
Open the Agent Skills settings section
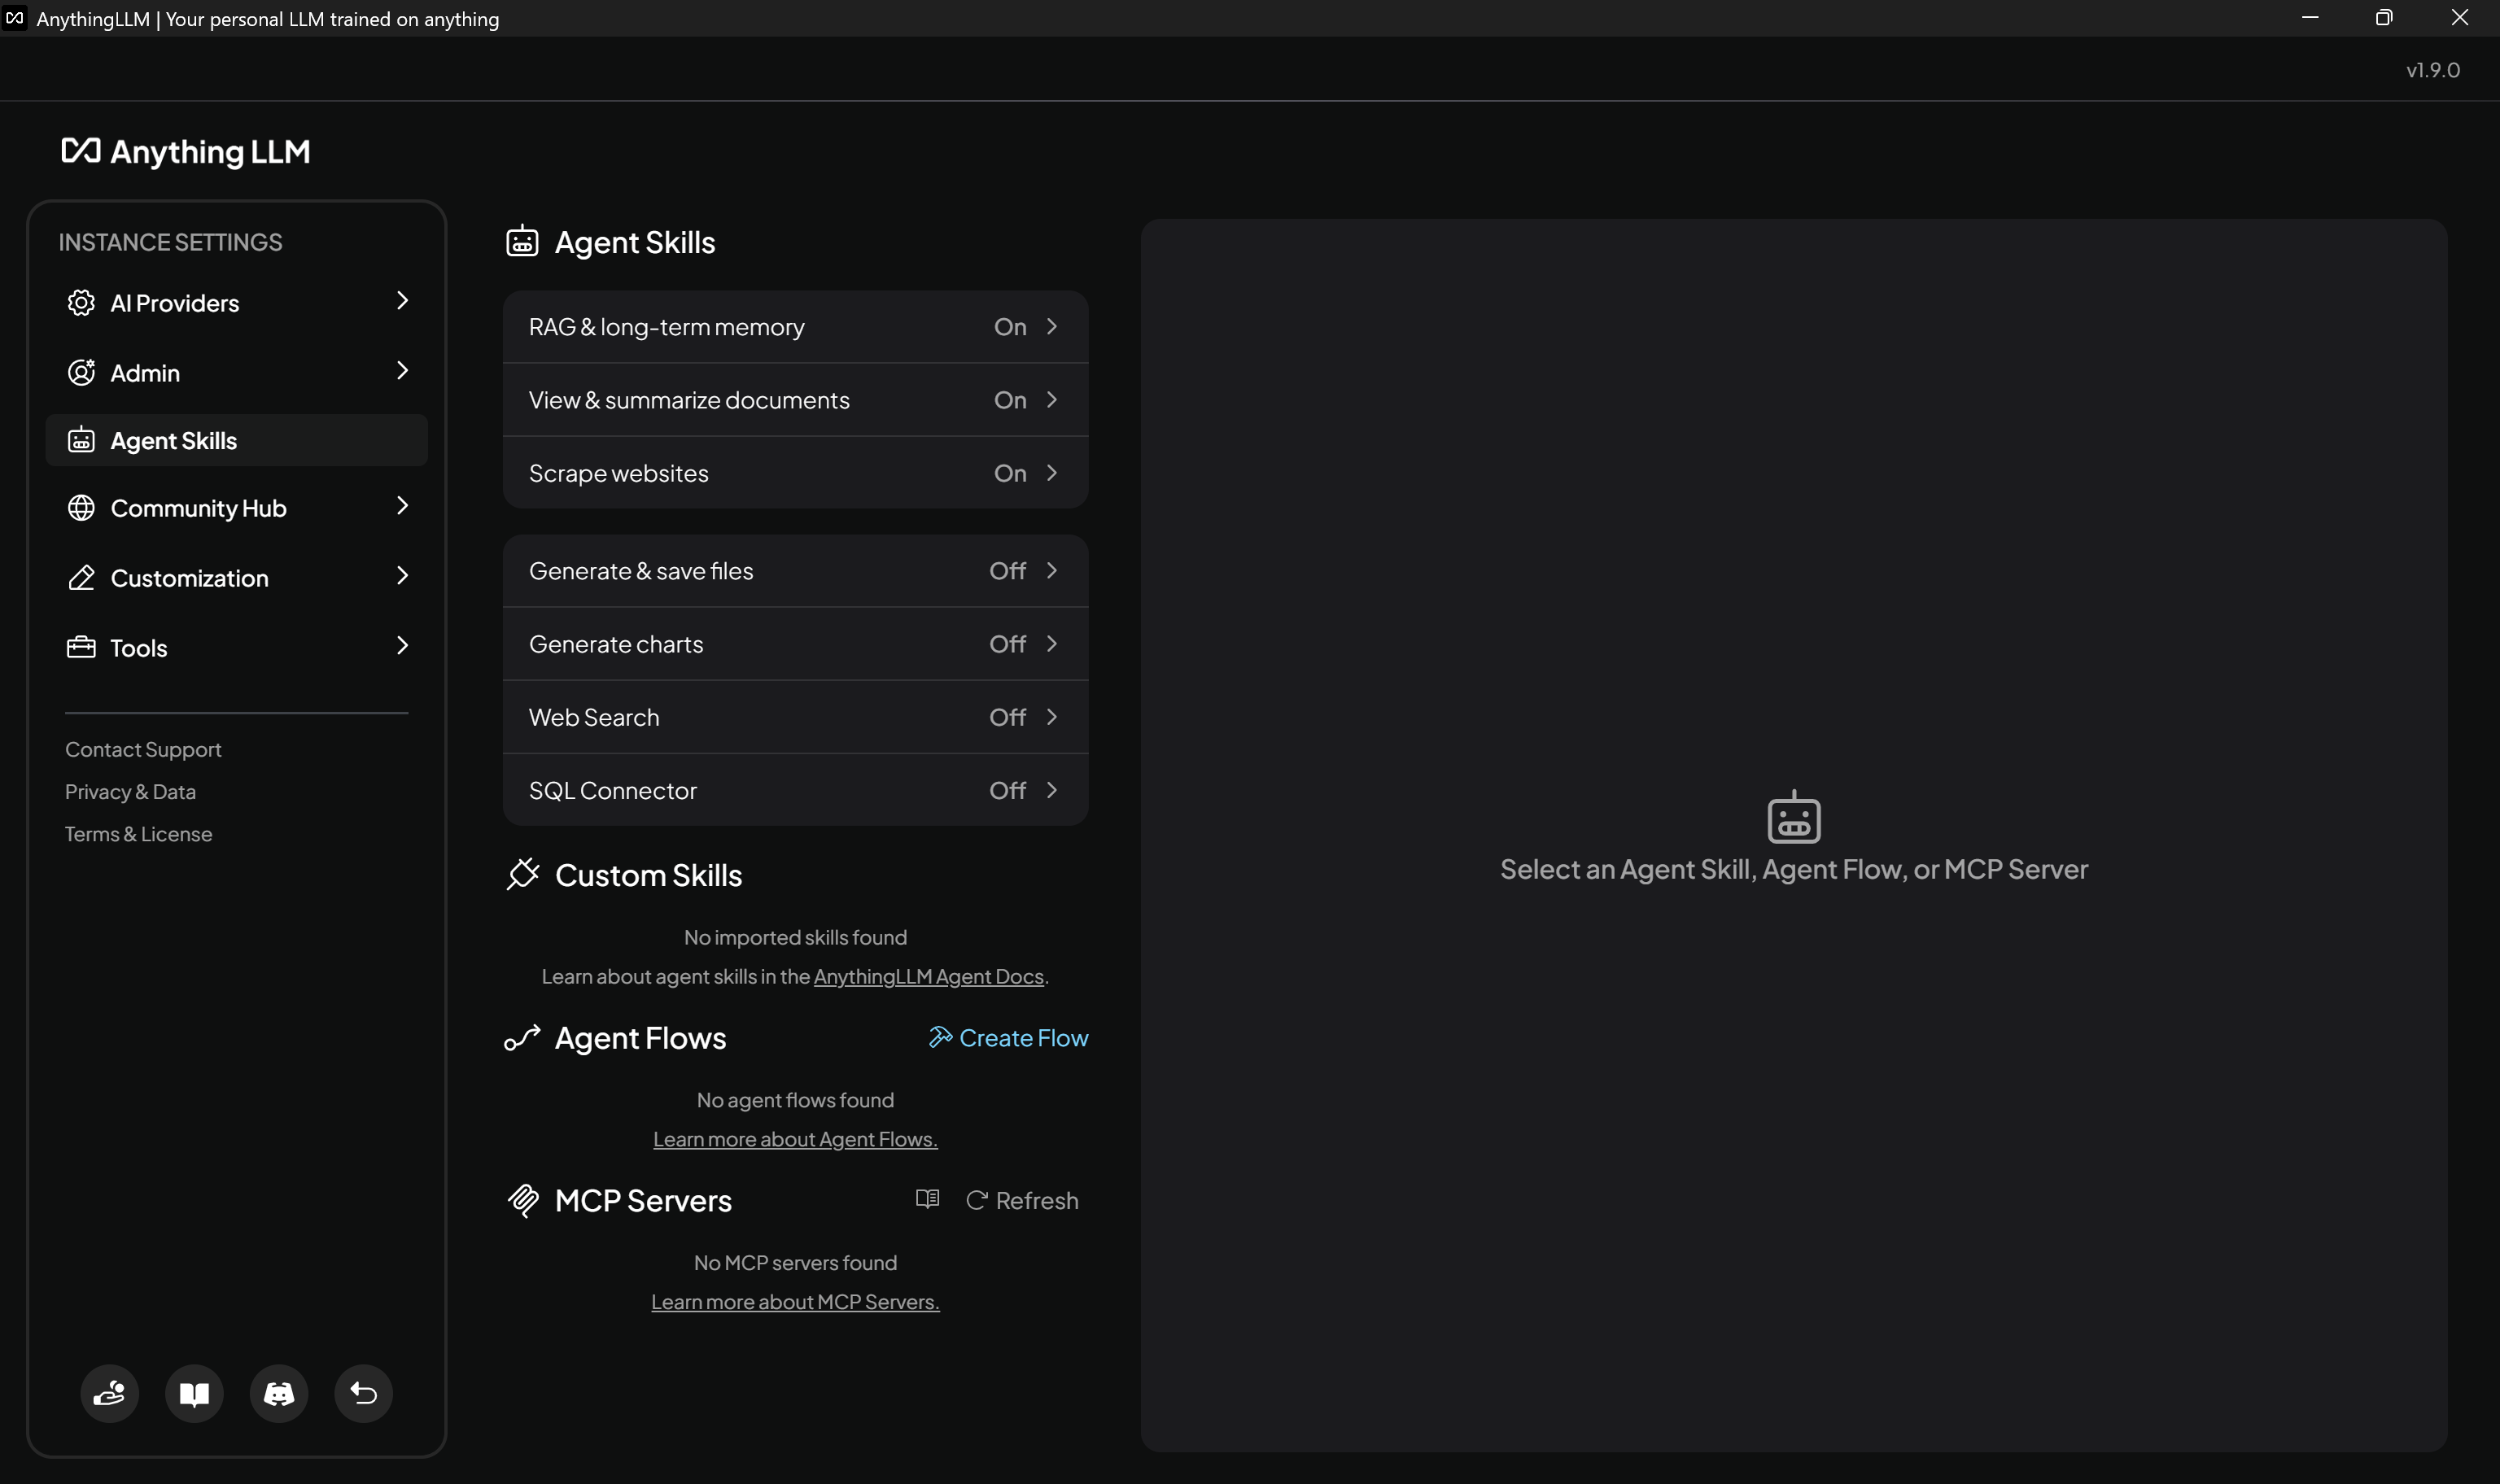pyautogui.click(x=236, y=439)
